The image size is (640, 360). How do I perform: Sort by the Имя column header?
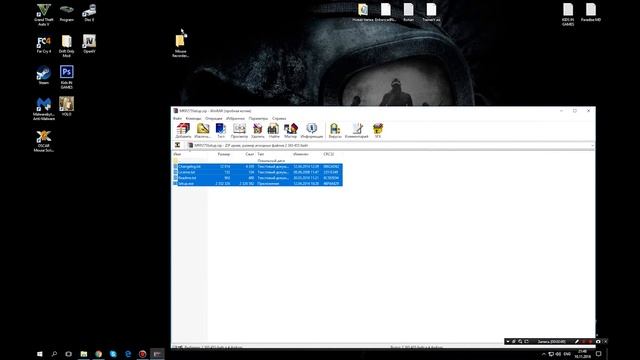click(x=177, y=154)
